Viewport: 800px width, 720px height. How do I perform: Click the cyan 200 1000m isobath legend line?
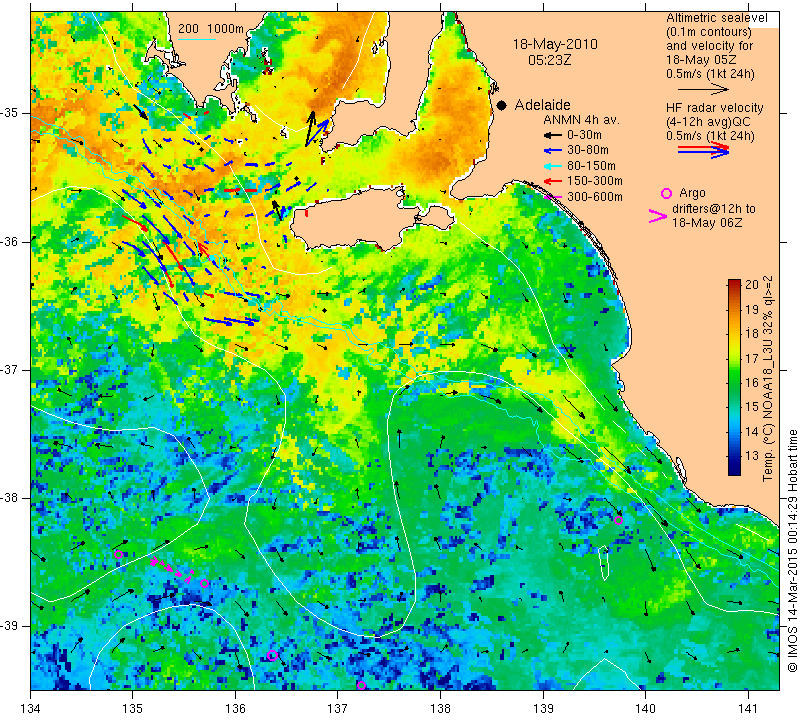[196, 39]
